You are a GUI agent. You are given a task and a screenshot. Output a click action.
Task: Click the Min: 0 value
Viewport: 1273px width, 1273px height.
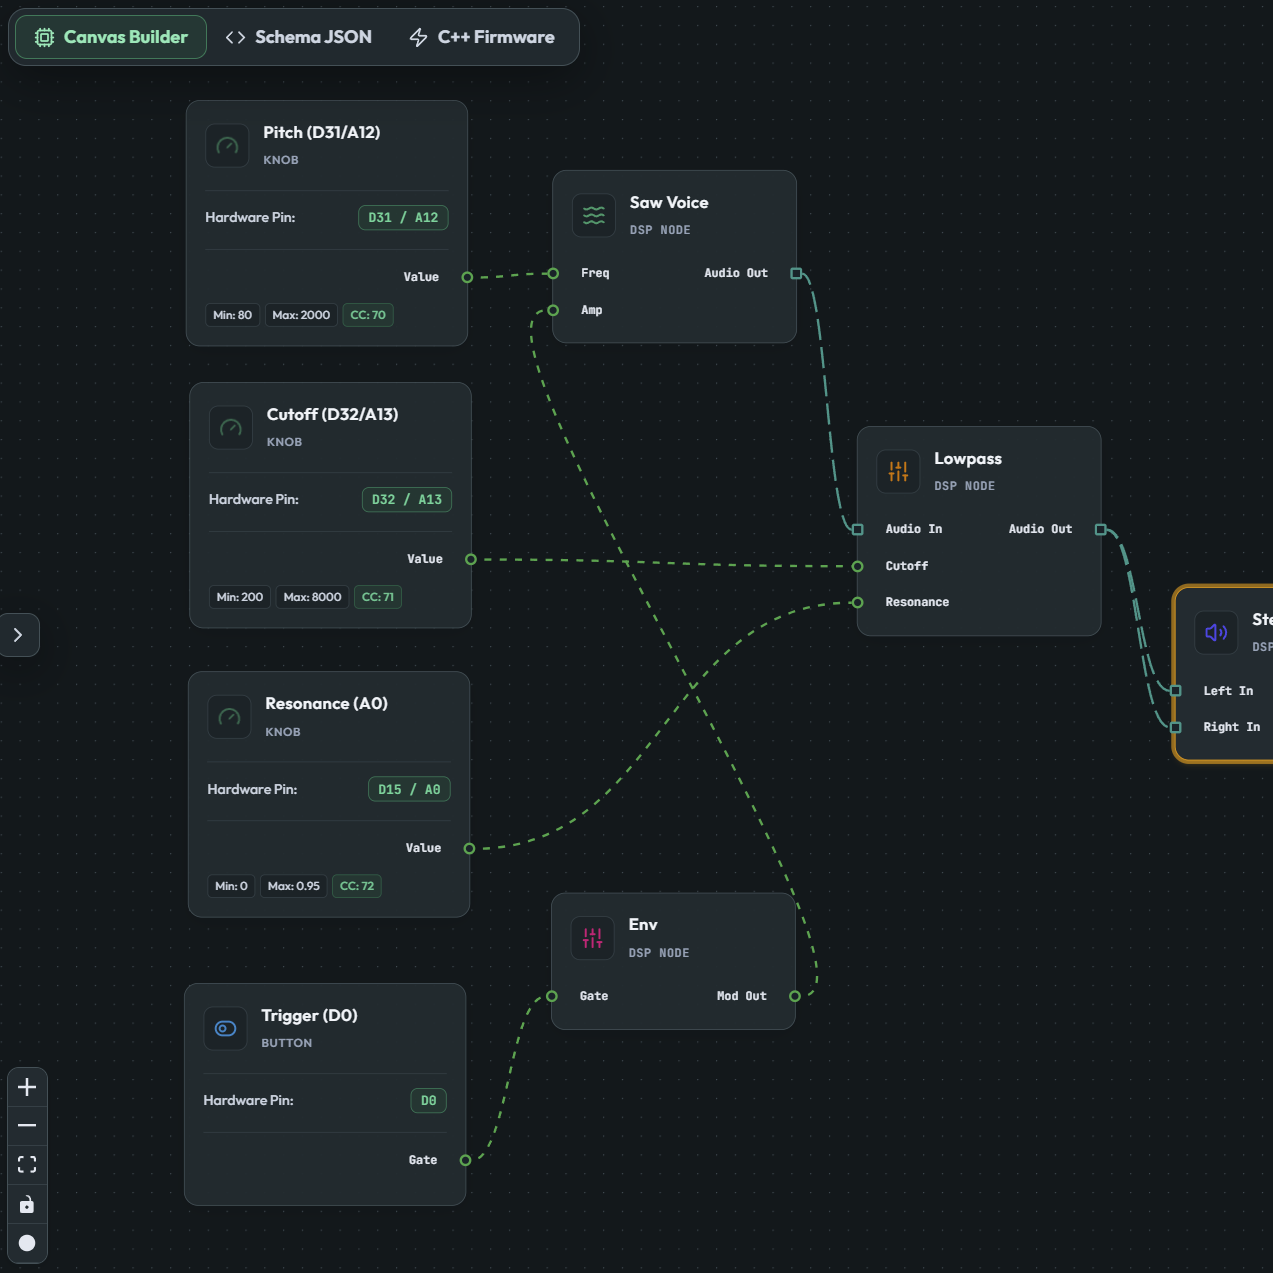tap(231, 886)
